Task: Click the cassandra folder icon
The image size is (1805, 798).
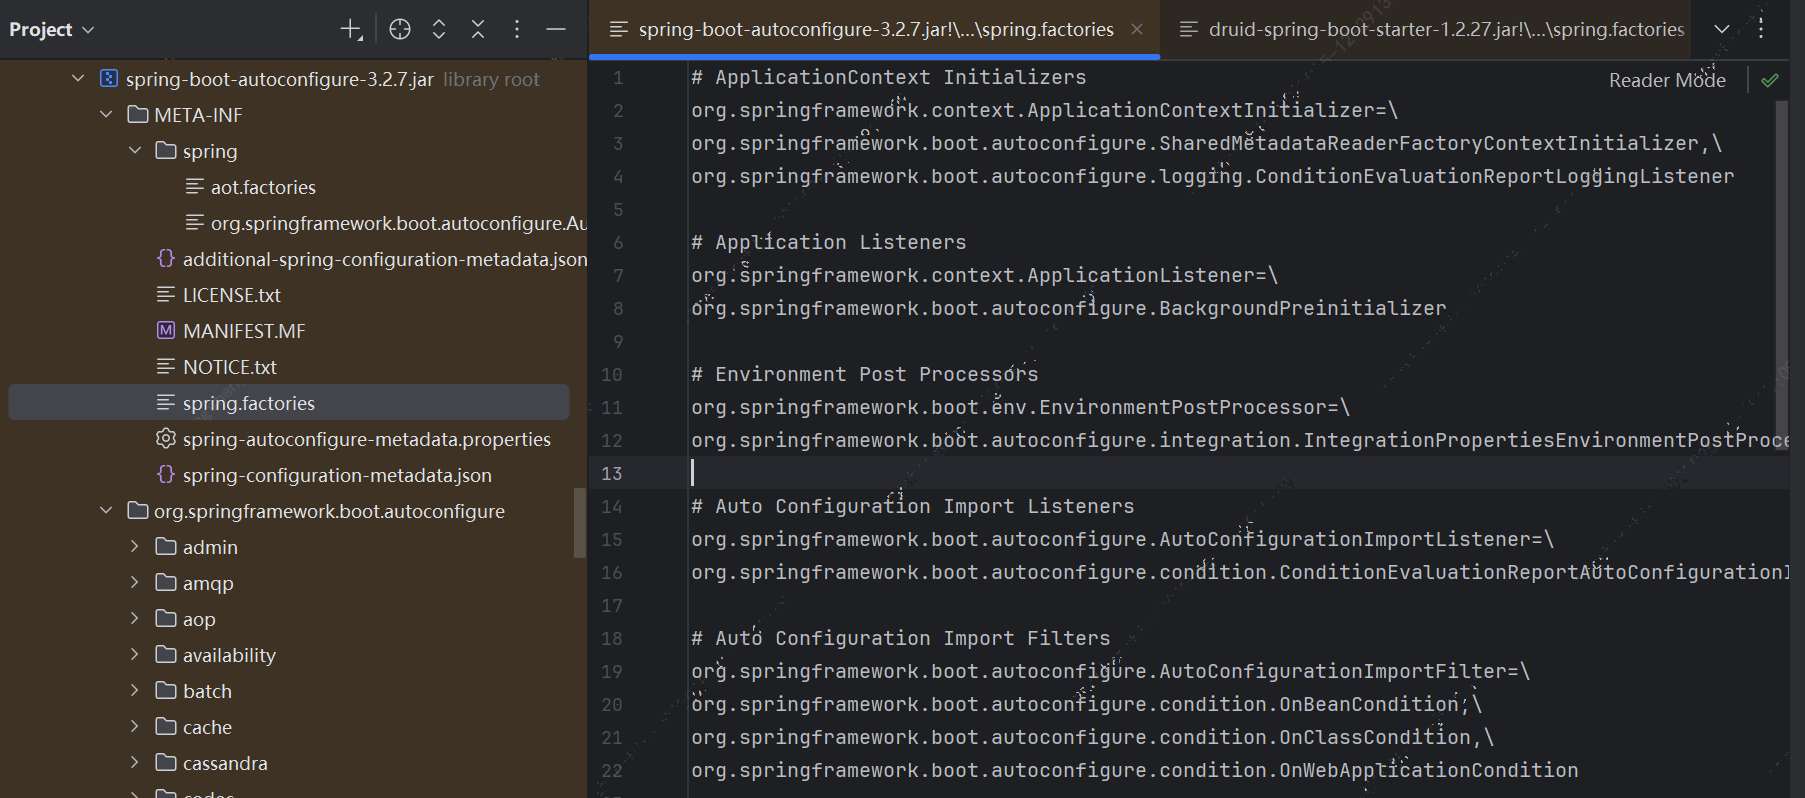Action: click(166, 762)
